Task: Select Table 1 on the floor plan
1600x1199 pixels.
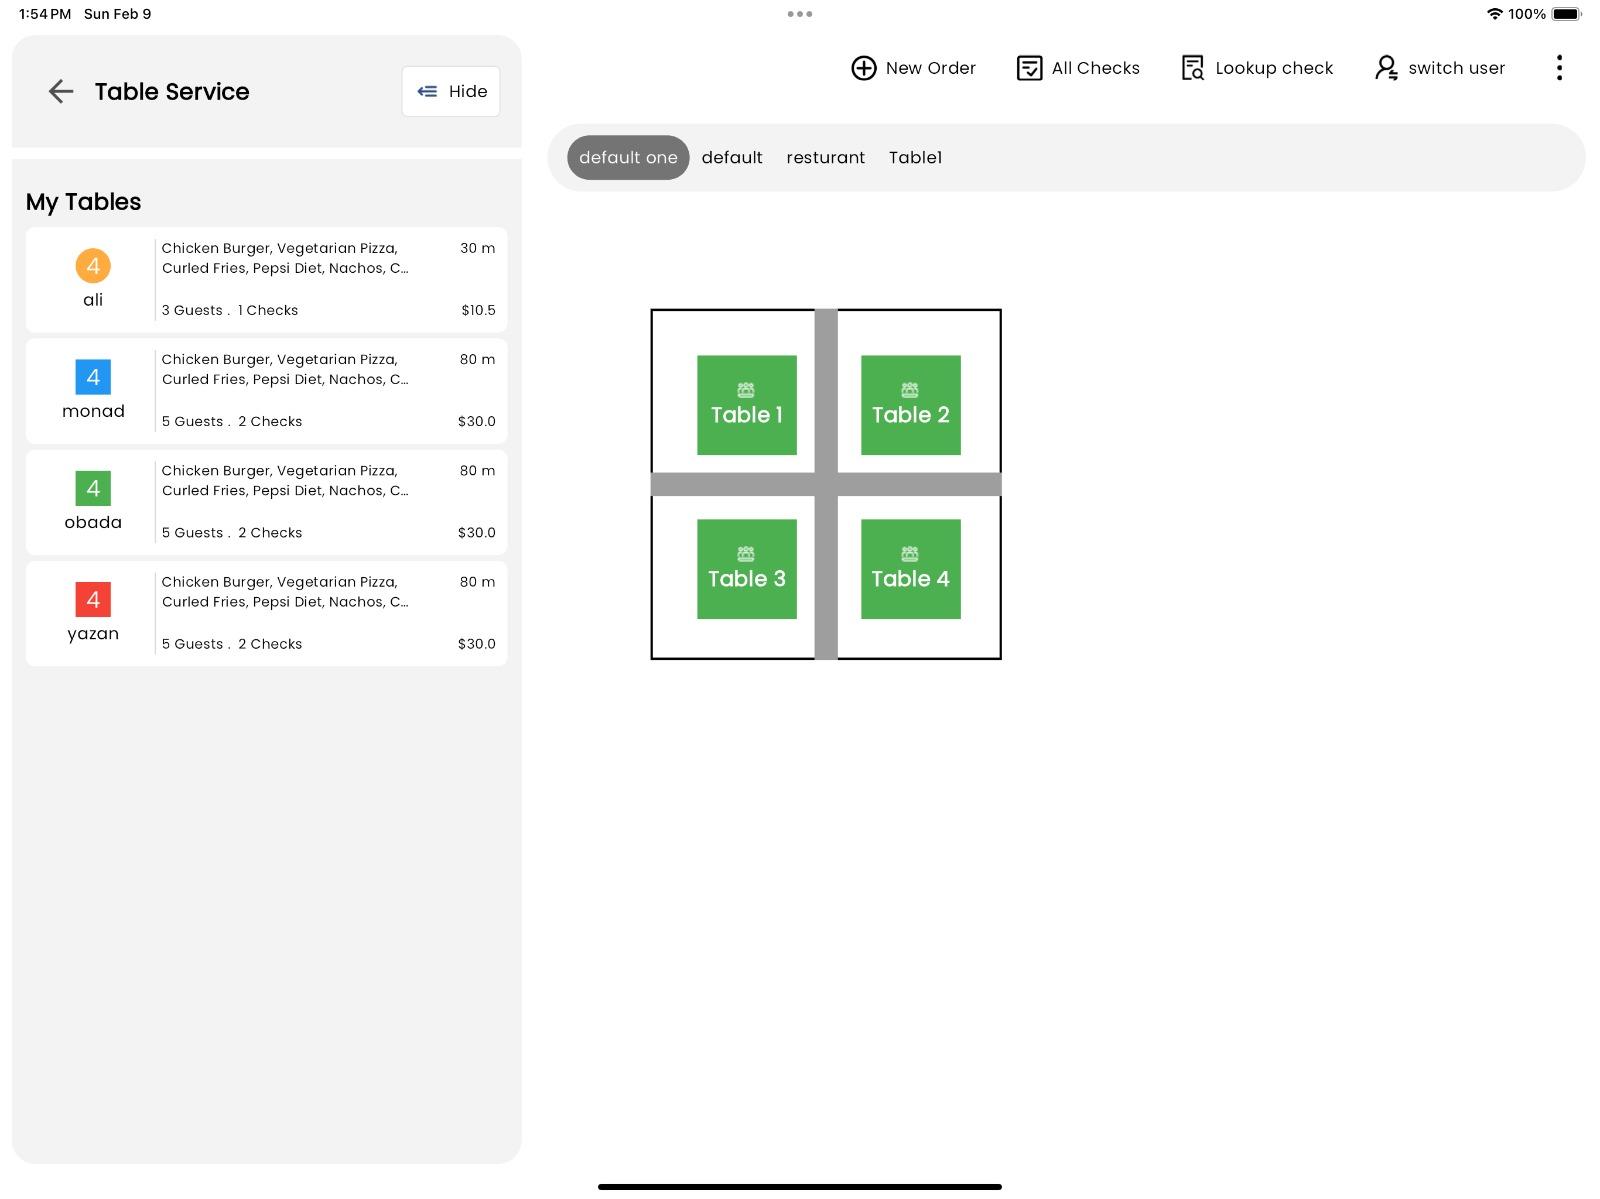Action: (x=746, y=404)
